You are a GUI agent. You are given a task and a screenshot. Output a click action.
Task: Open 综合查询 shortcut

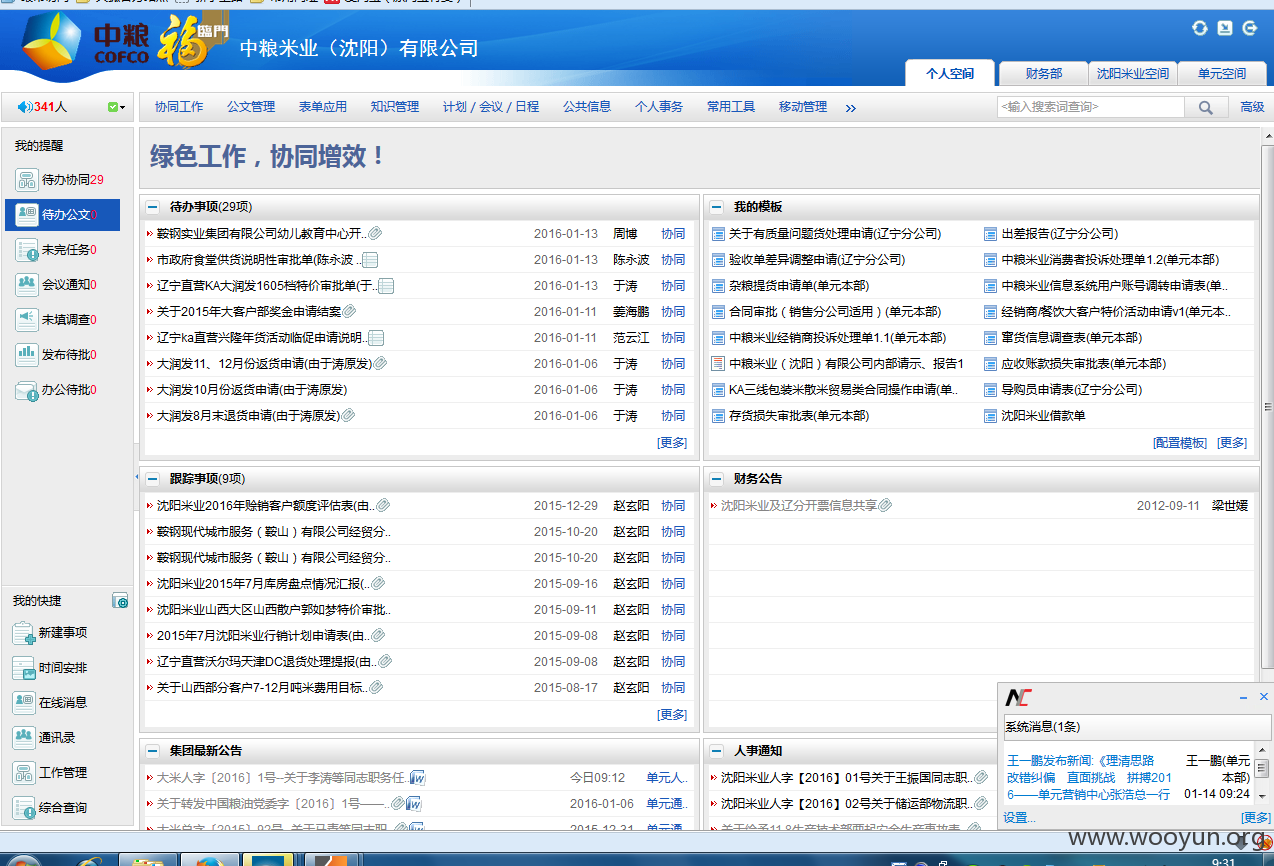(x=50, y=808)
